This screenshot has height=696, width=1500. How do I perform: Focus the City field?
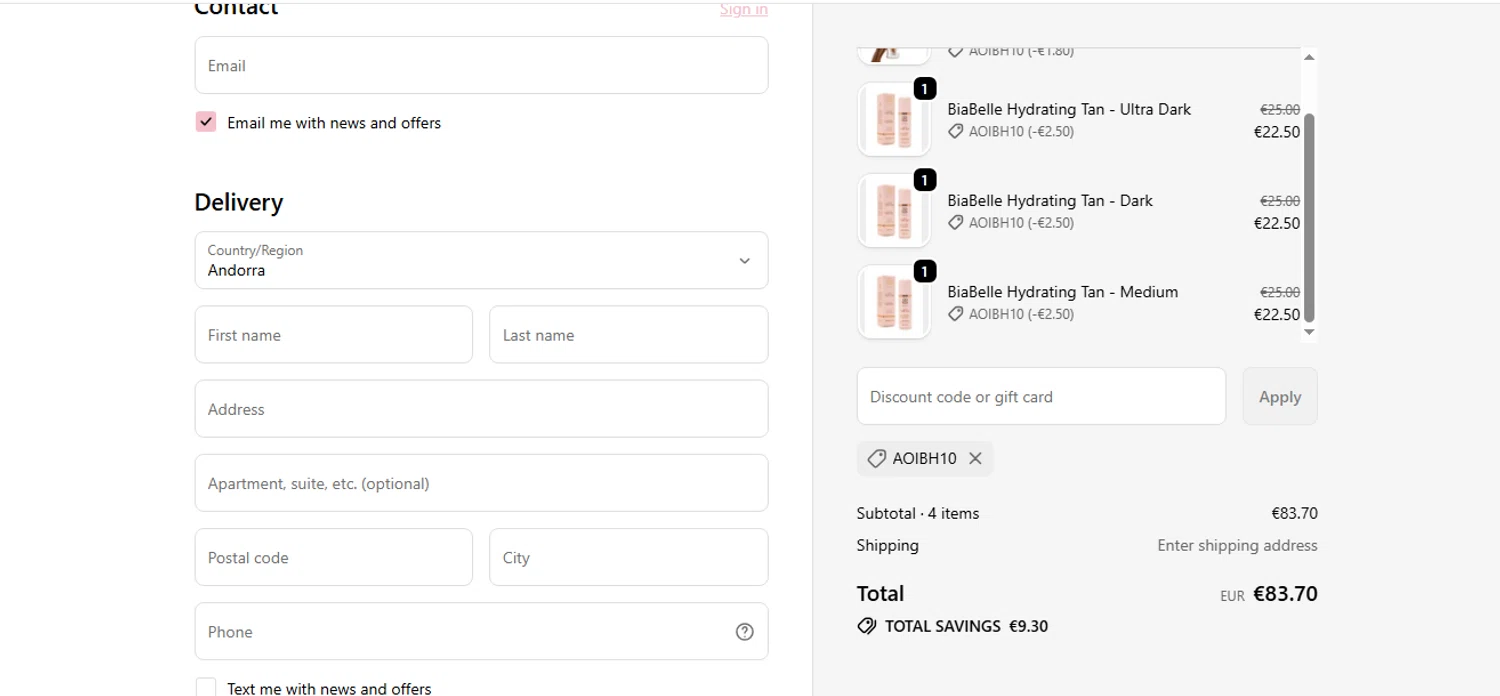click(x=628, y=557)
